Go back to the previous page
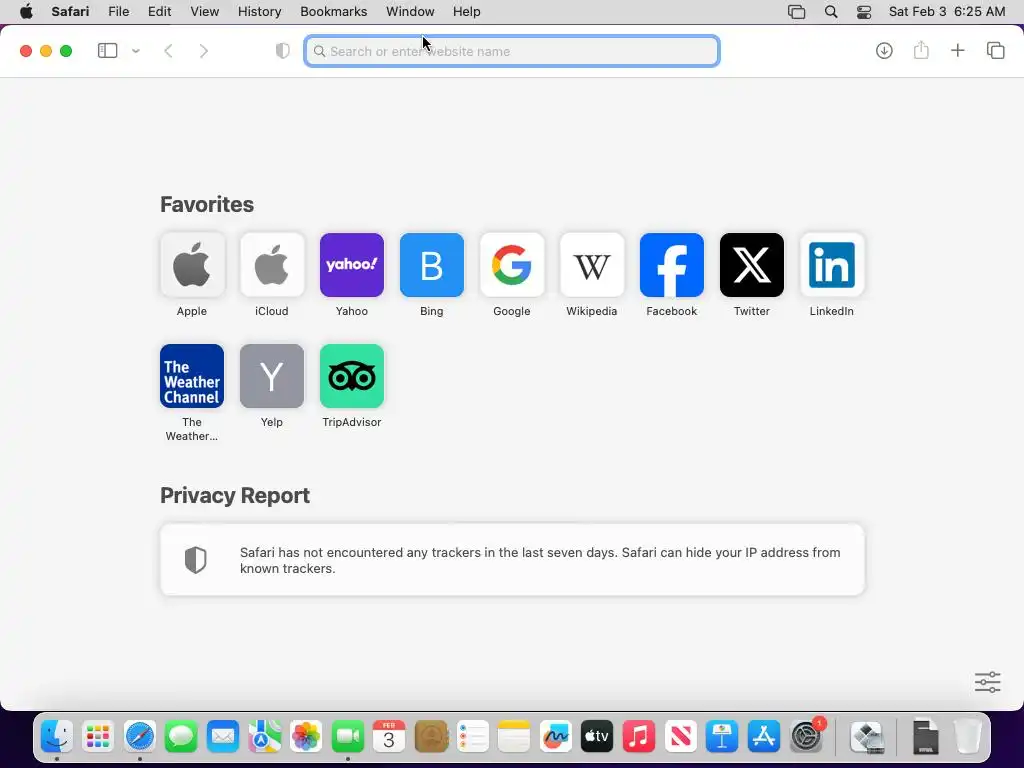The image size is (1024, 768). coord(168,51)
